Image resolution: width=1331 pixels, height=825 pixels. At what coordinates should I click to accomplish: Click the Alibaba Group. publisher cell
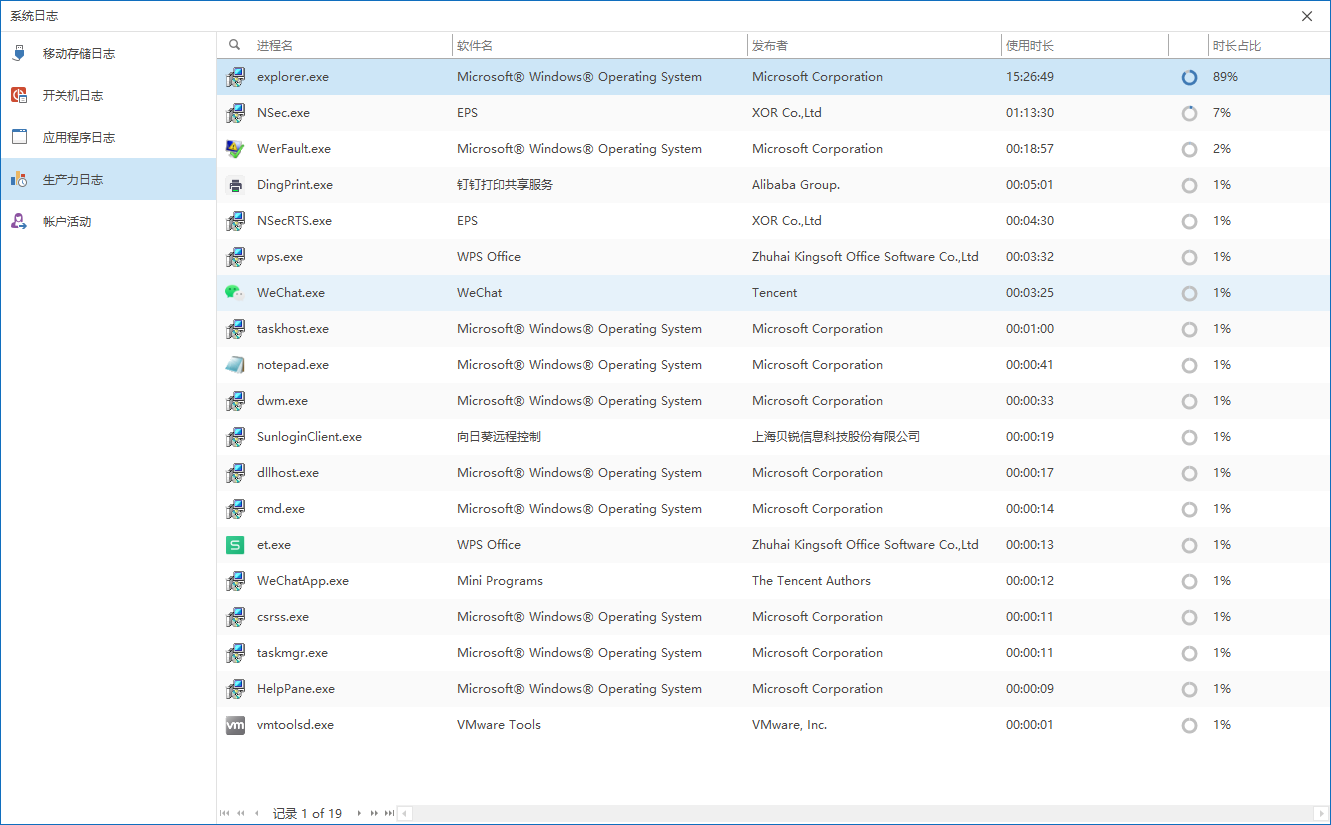click(x=796, y=185)
